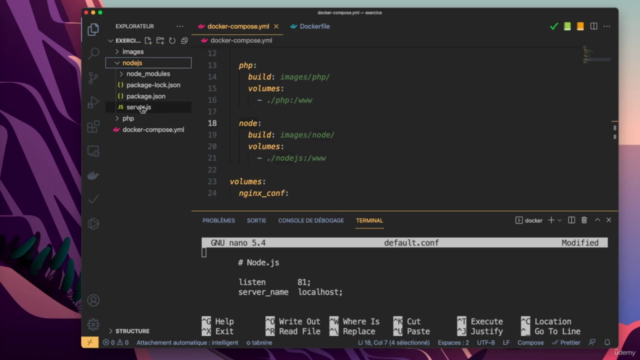Change language mode via Compose
Viewport: 640px width, 360px height.
(530, 342)
